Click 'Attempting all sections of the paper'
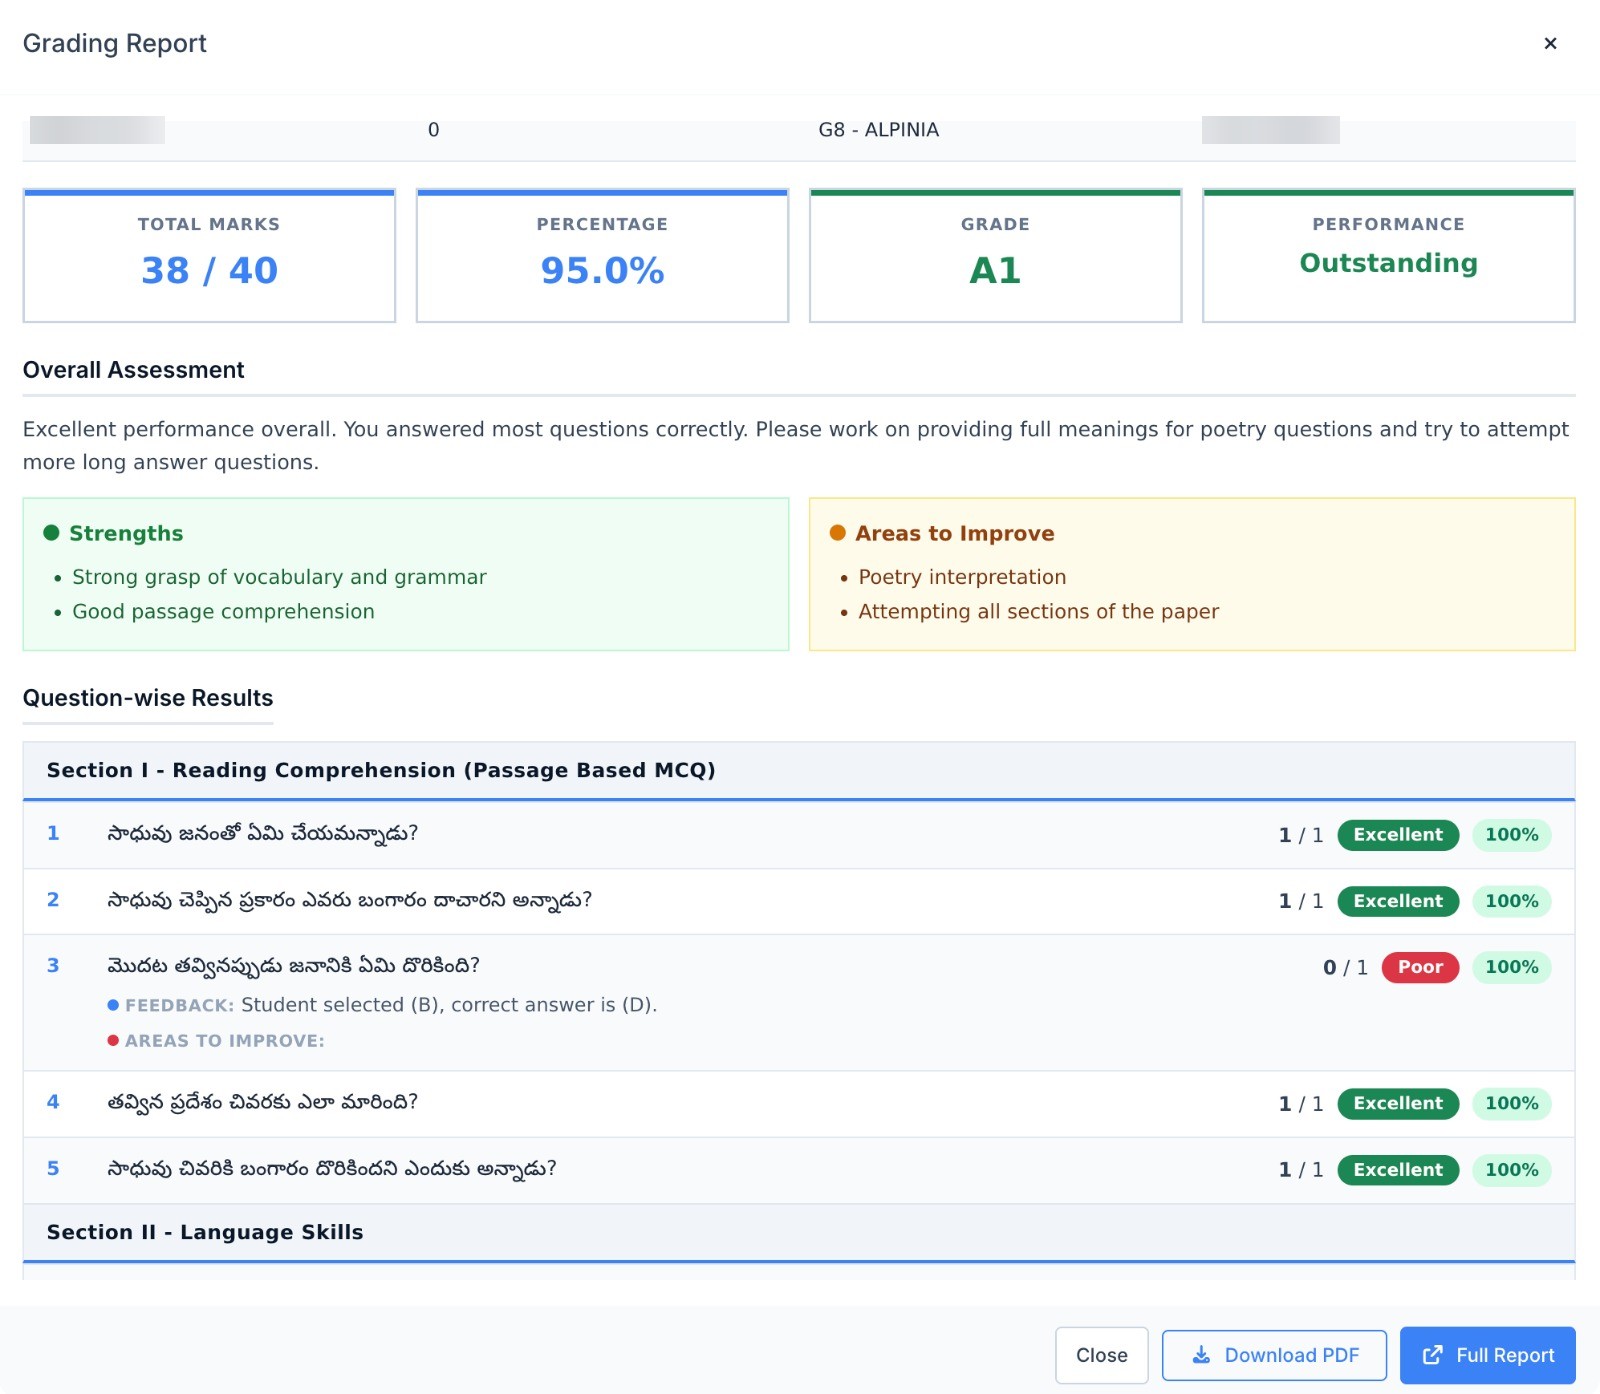This screenshot has height=1394, width=1600. (1038, 611)
